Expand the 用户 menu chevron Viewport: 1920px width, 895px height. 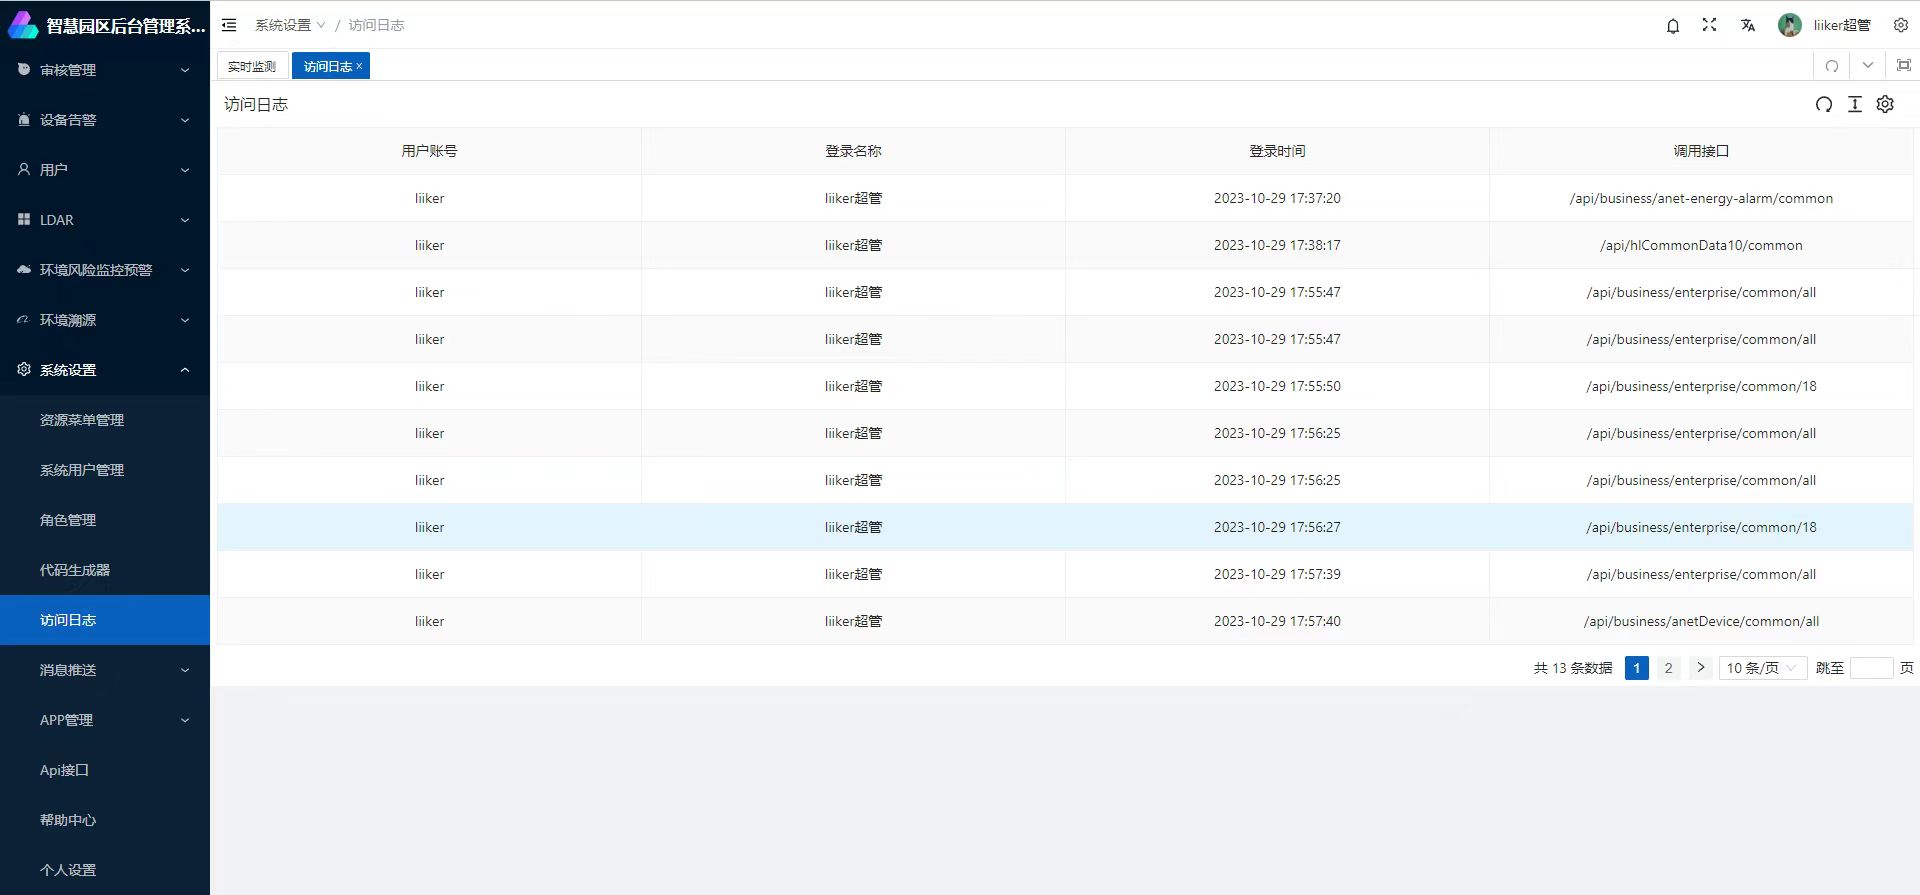[x=185, y=170]
